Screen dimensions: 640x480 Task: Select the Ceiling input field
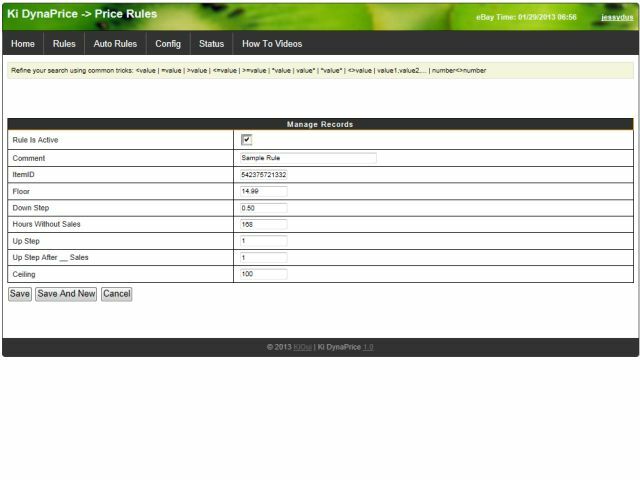pos(264,274)
